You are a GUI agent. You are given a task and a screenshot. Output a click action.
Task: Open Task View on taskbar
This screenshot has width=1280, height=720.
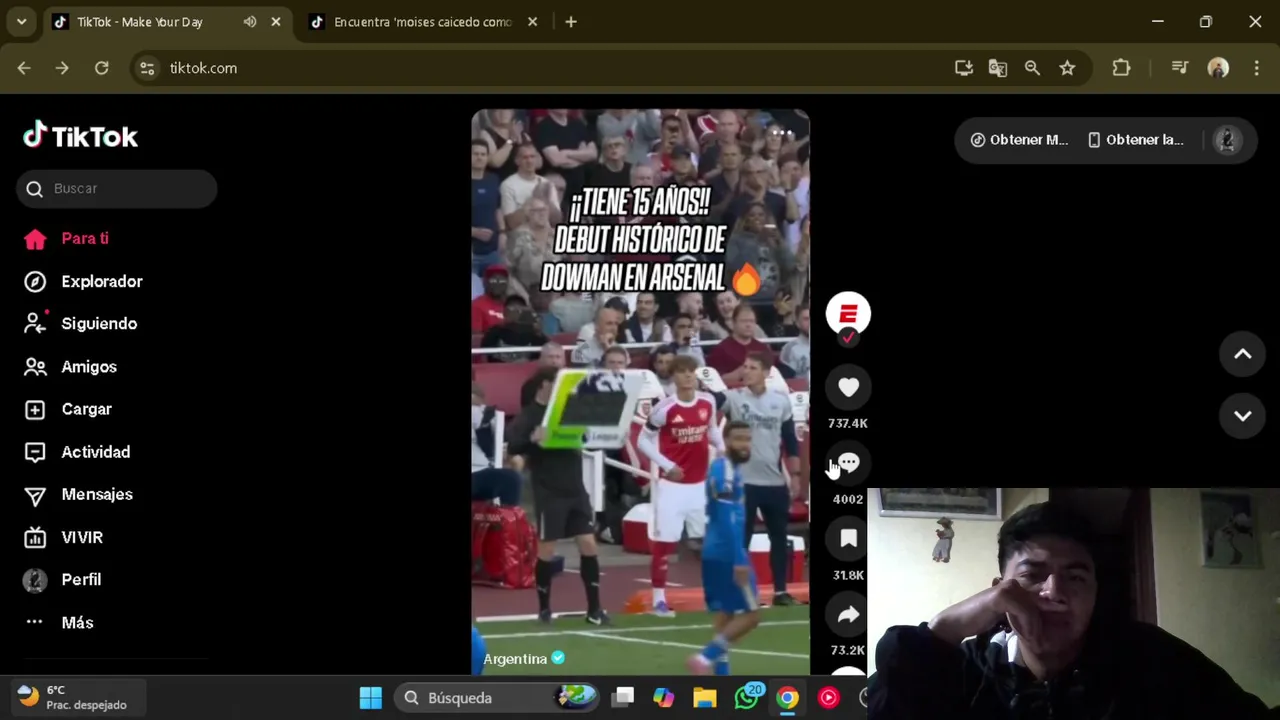point(623,698)
